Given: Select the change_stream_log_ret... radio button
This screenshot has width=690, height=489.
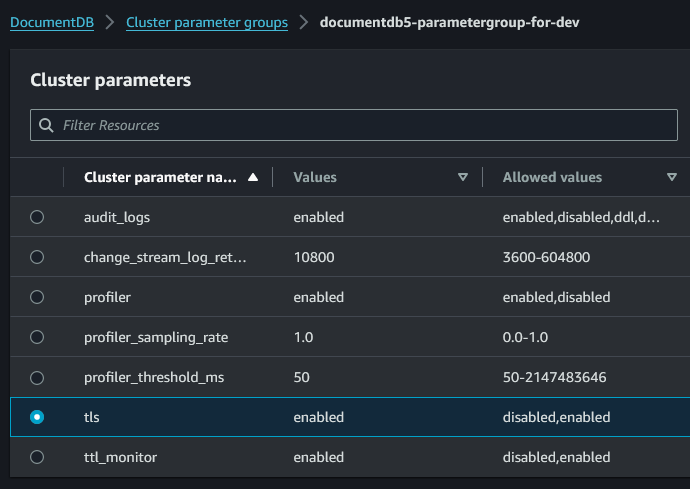Looking at the screenshot, I should point(37,257).
